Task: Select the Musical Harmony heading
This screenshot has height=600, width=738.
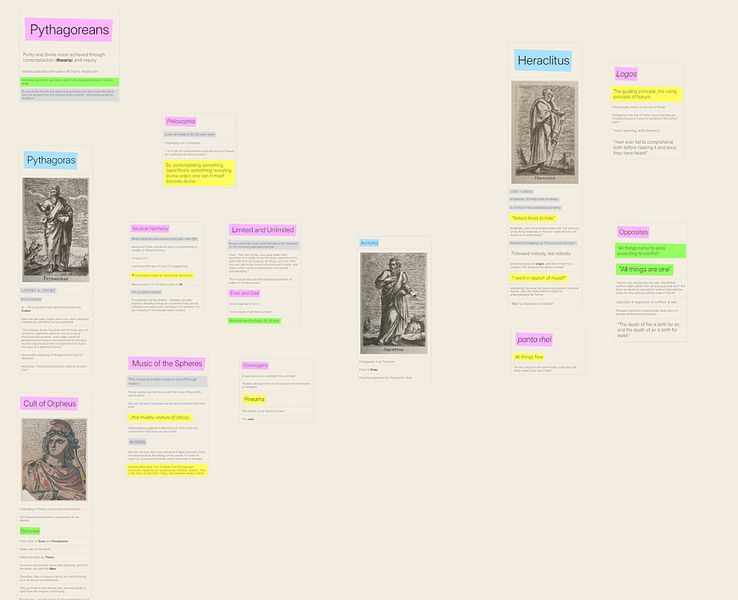Action: click(150, 229)
